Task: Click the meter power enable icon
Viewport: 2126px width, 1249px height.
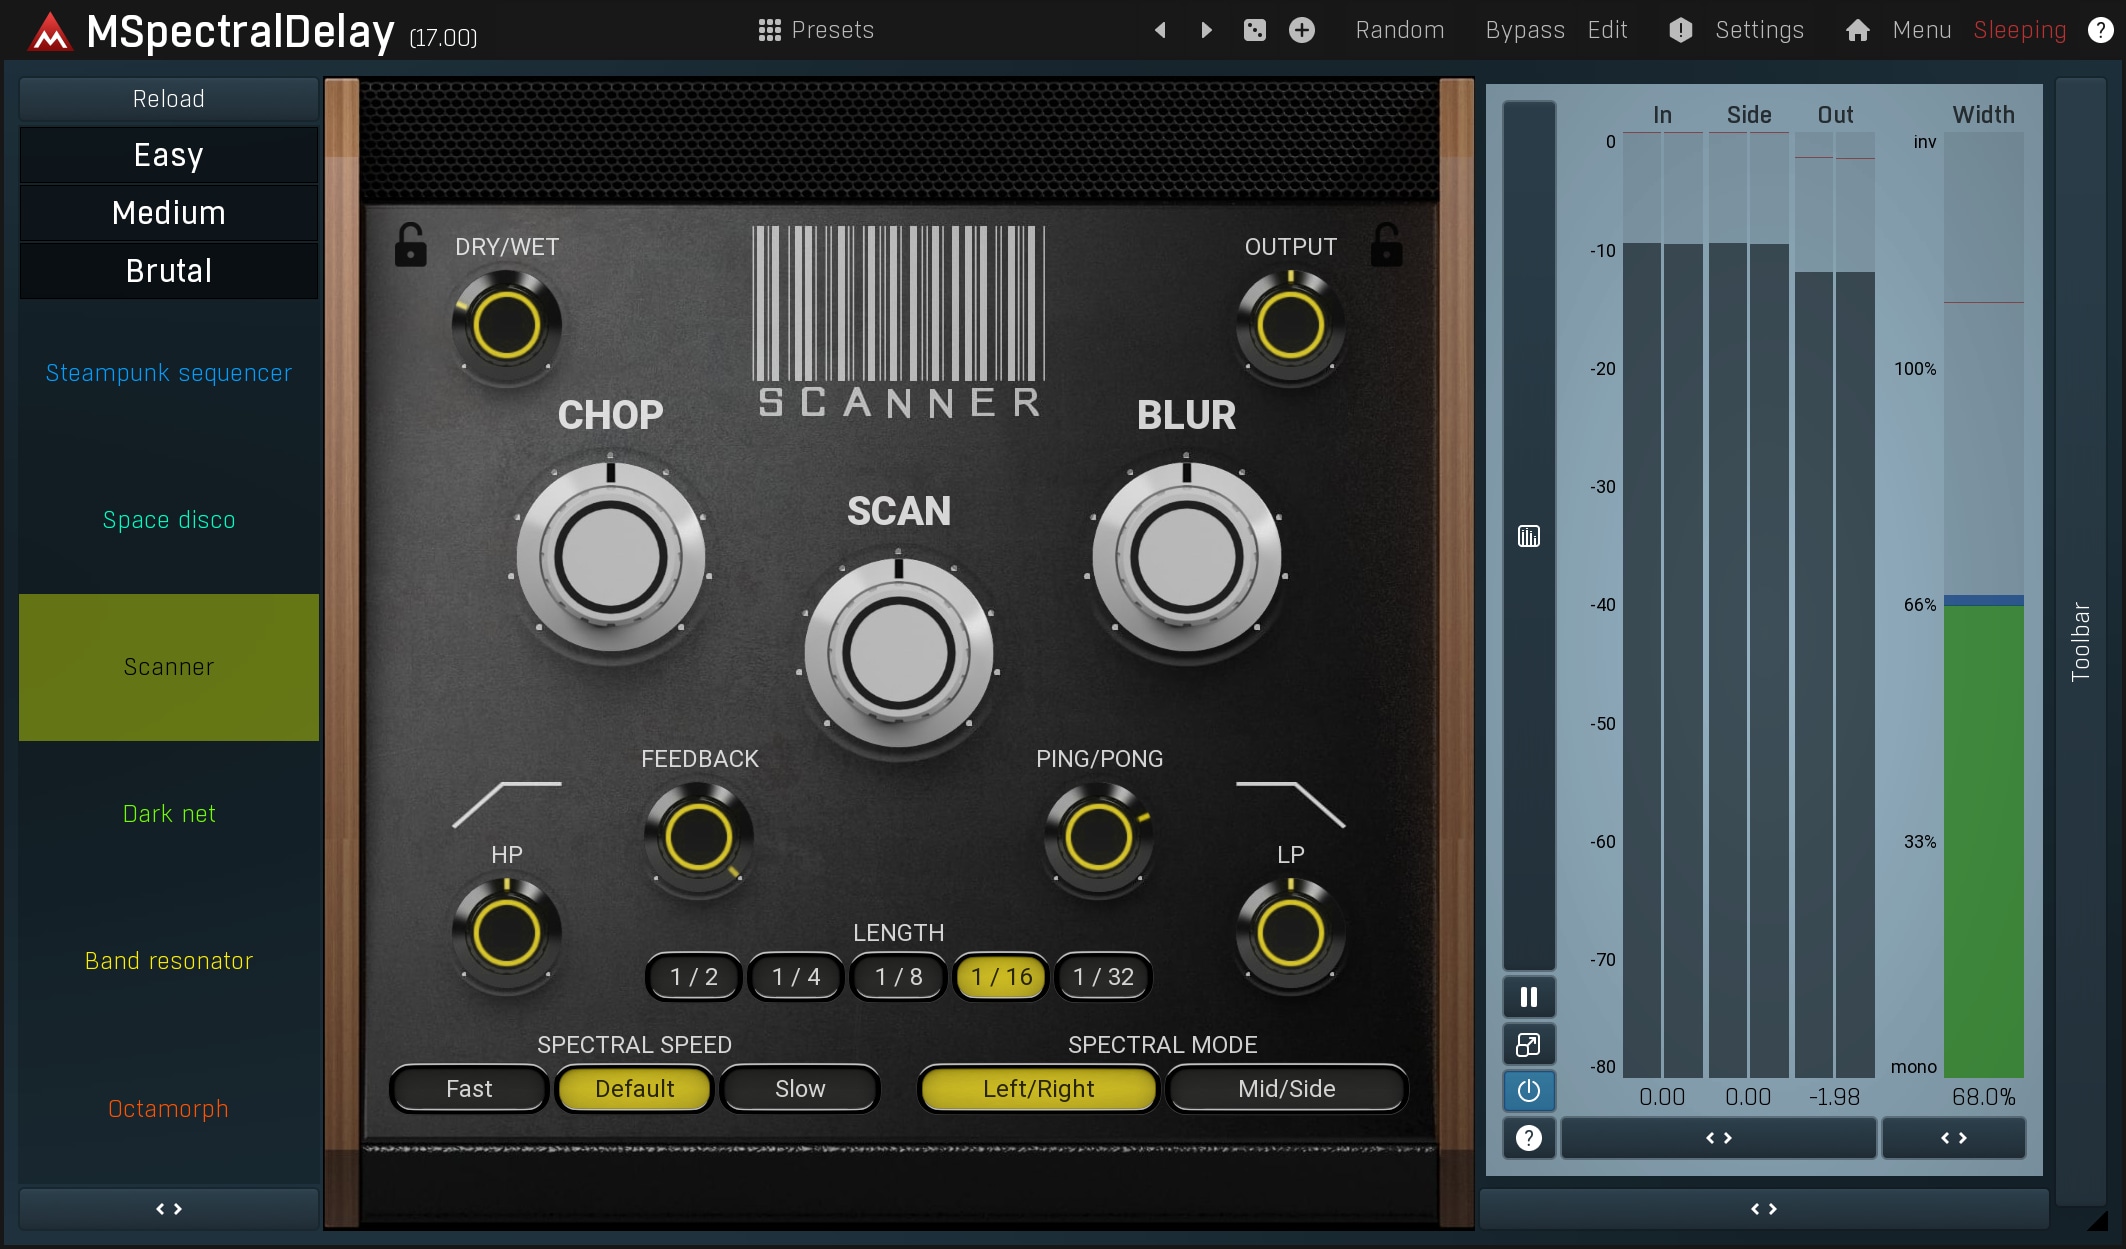Action: coord(1528,1091)
